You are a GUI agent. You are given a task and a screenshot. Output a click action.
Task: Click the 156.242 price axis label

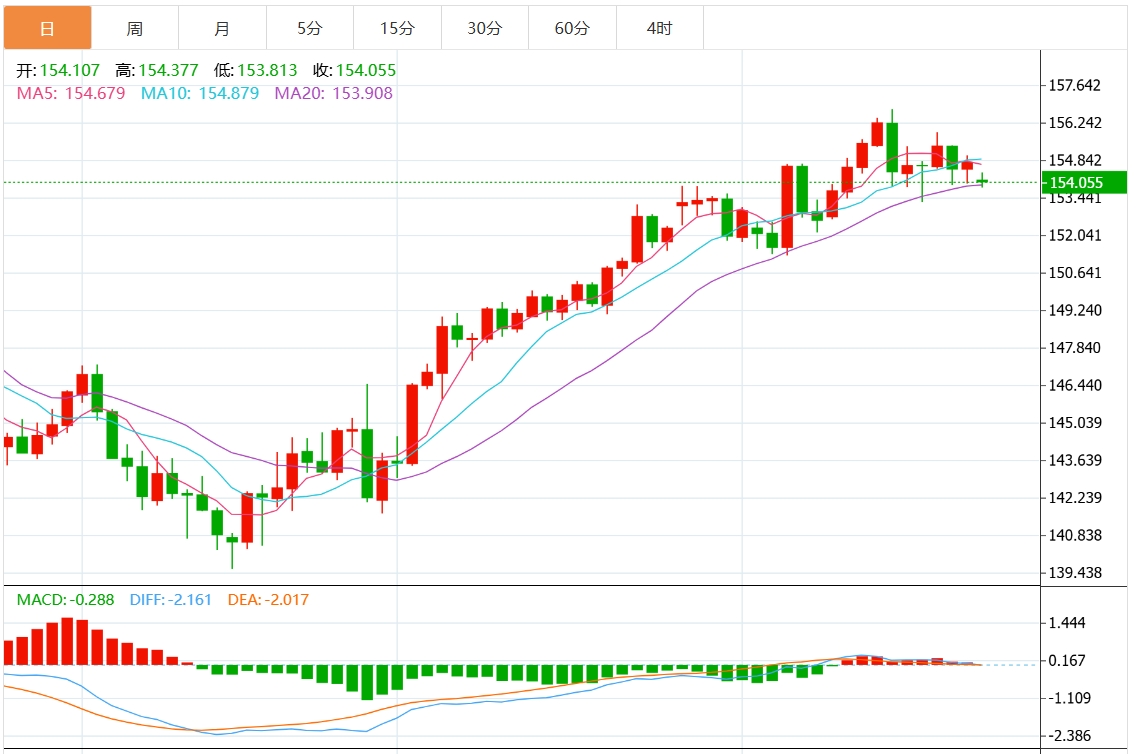coord(1075,122)
